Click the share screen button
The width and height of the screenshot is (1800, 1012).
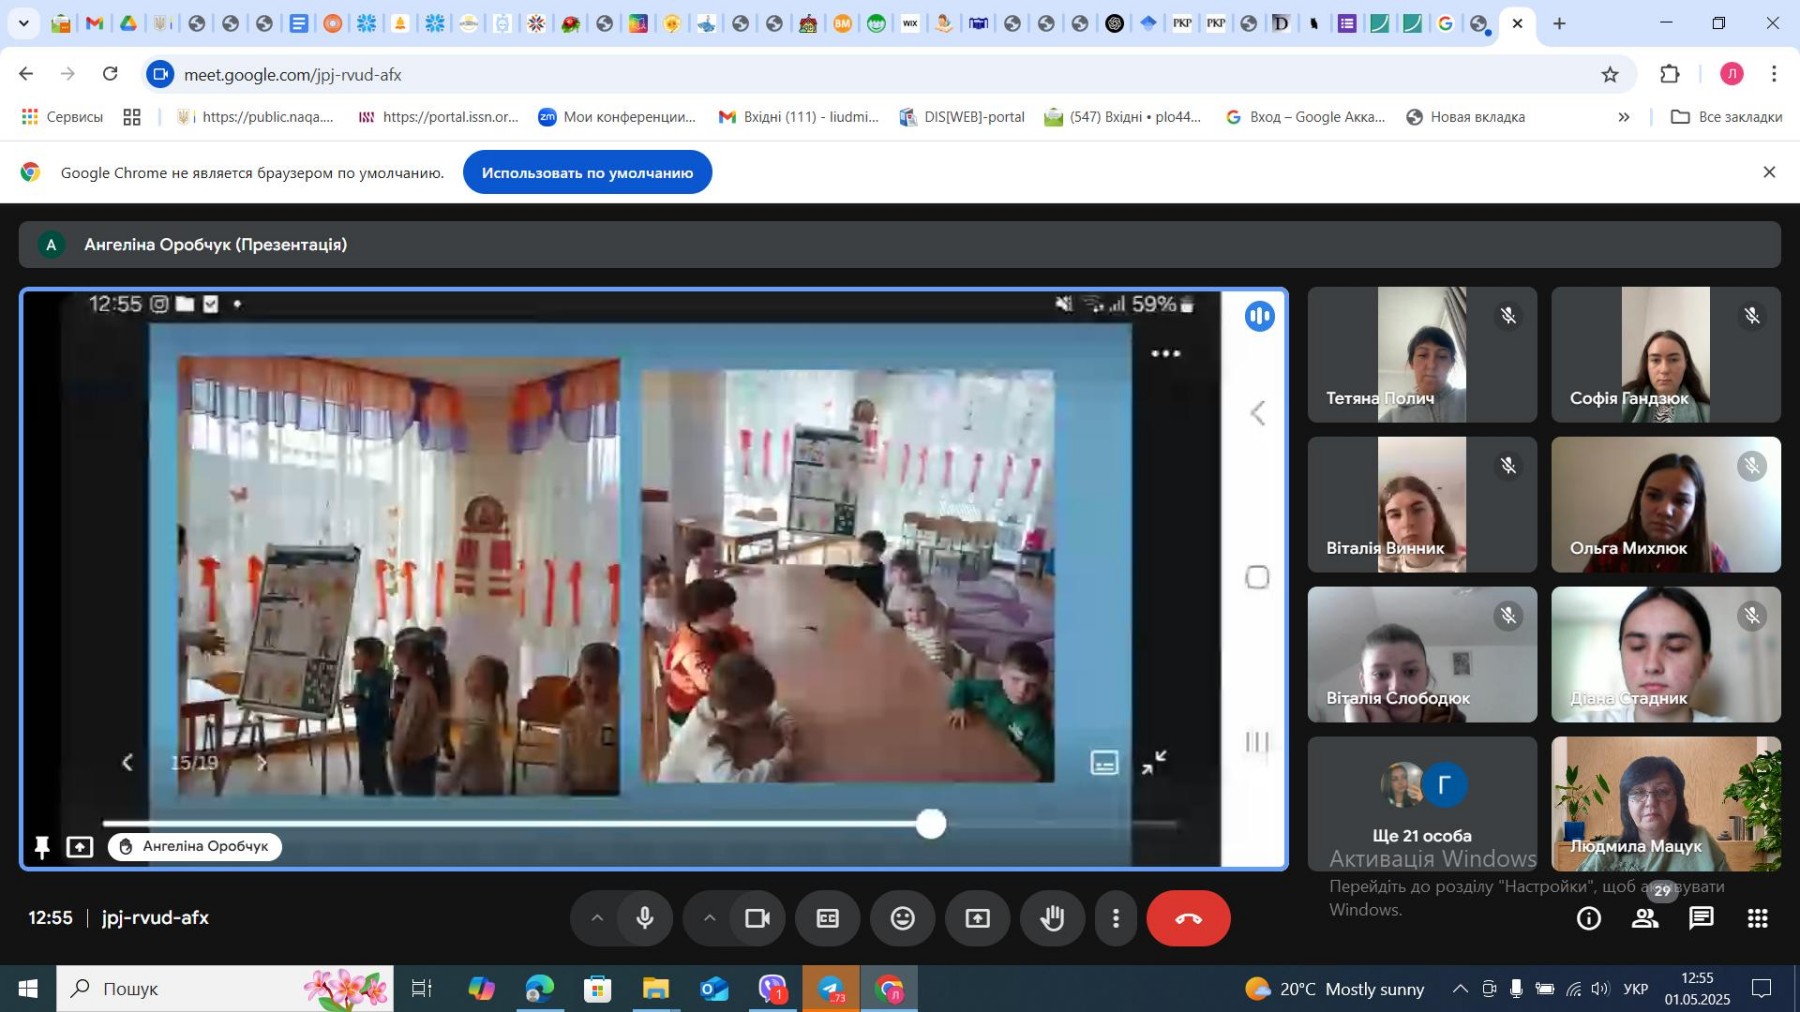coord(977,918)
